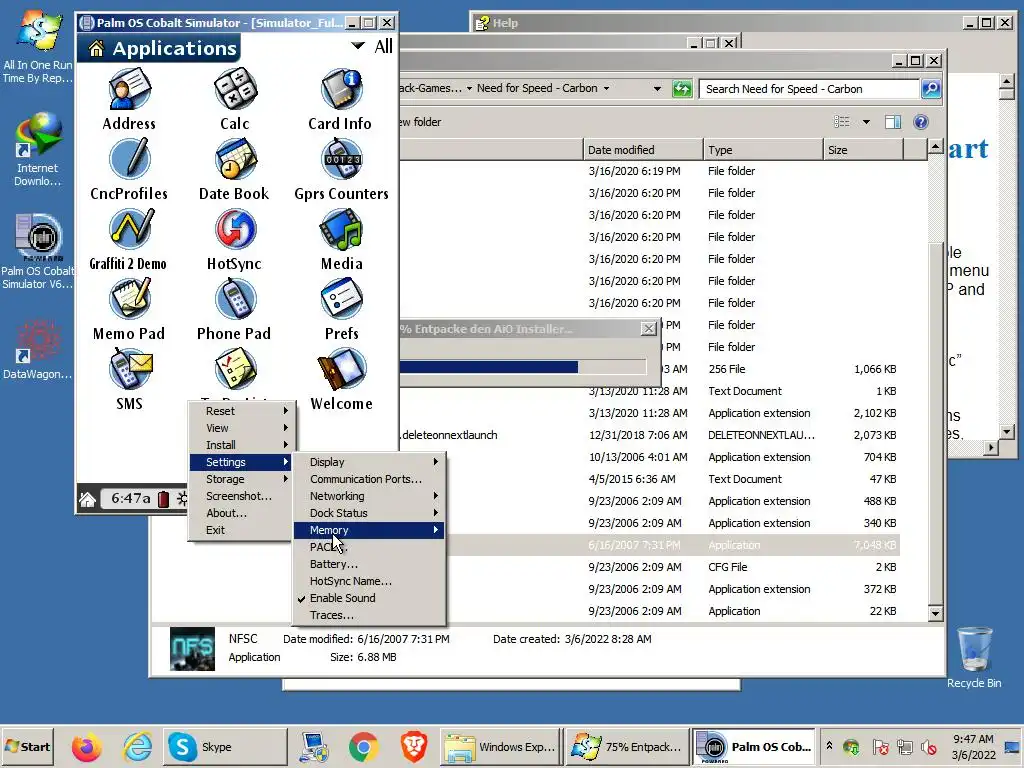Click the Explorer help question mark icon
The image size is (1024, 768).
[x=921, y=122]
